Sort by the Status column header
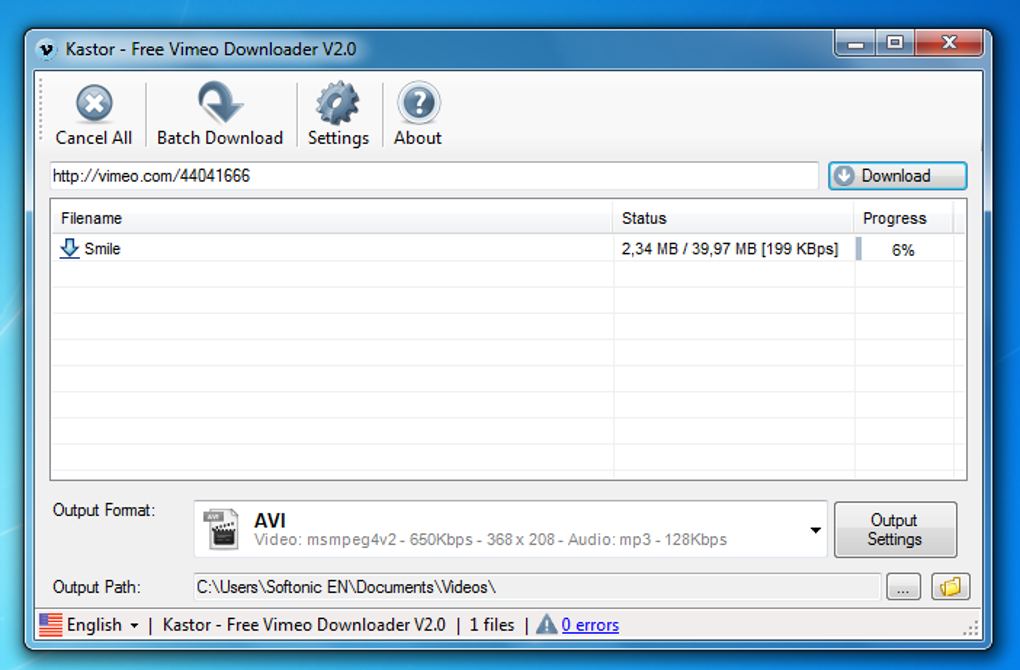Viewport: 1020px width, 670px height. (x=733, y=218)
